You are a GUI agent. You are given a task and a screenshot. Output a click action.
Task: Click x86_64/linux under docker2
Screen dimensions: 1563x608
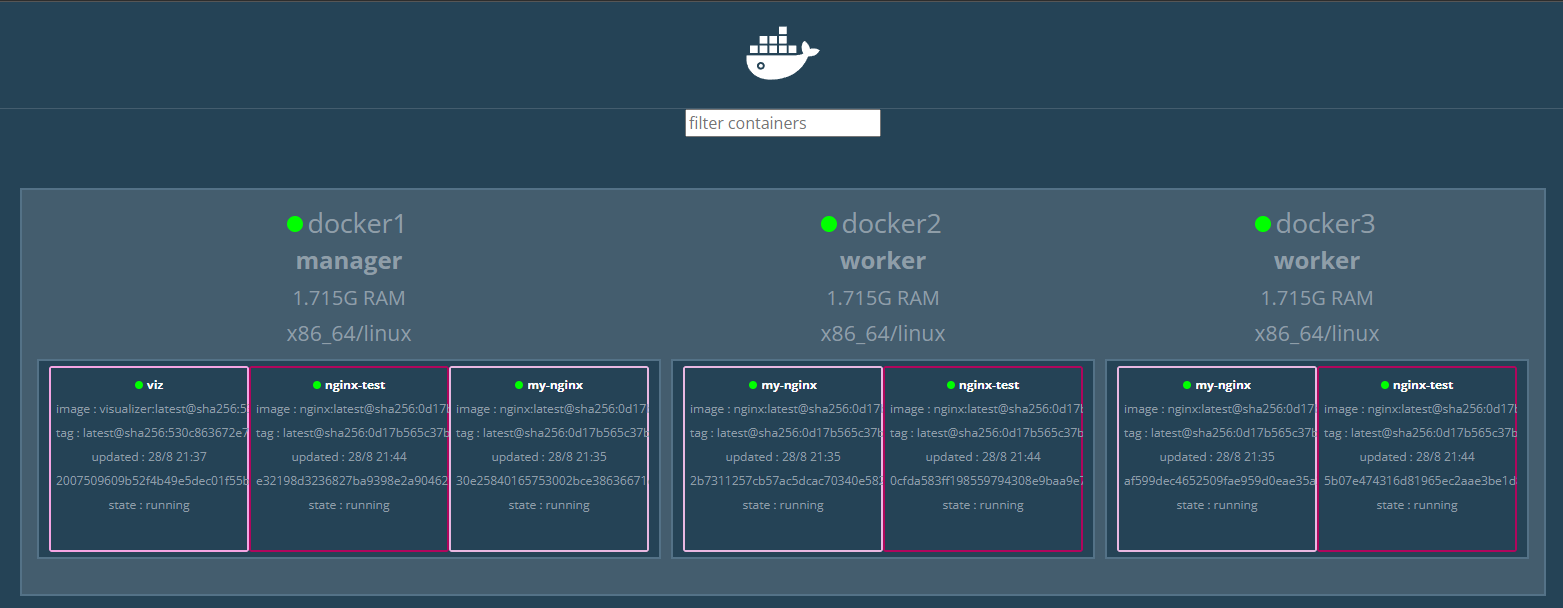883,334
